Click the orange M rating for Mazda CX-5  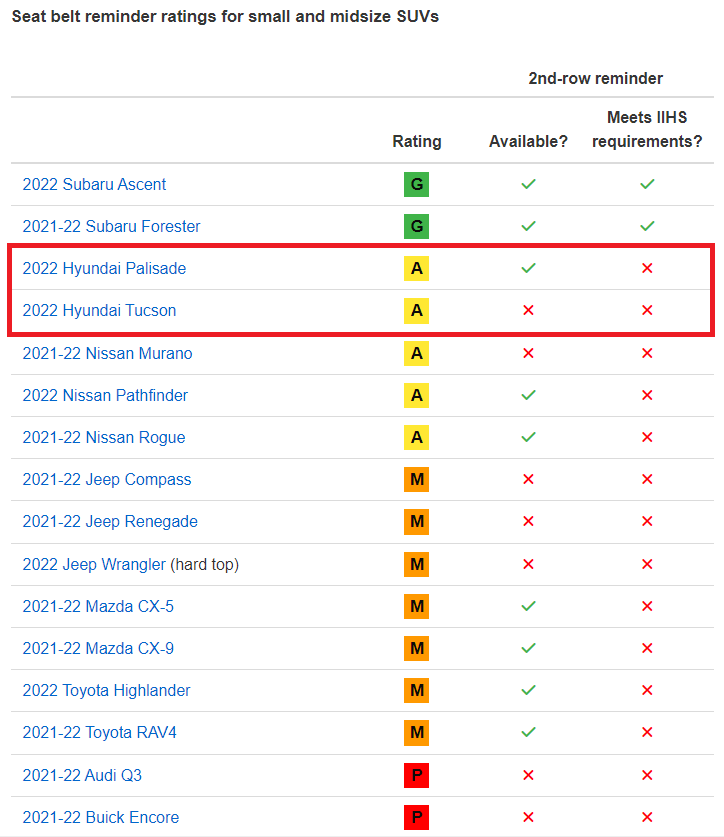416,606
